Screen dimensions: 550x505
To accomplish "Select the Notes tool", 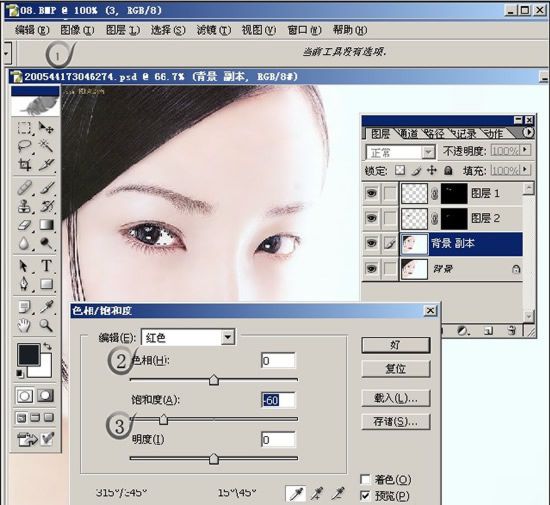I will 24,308.
